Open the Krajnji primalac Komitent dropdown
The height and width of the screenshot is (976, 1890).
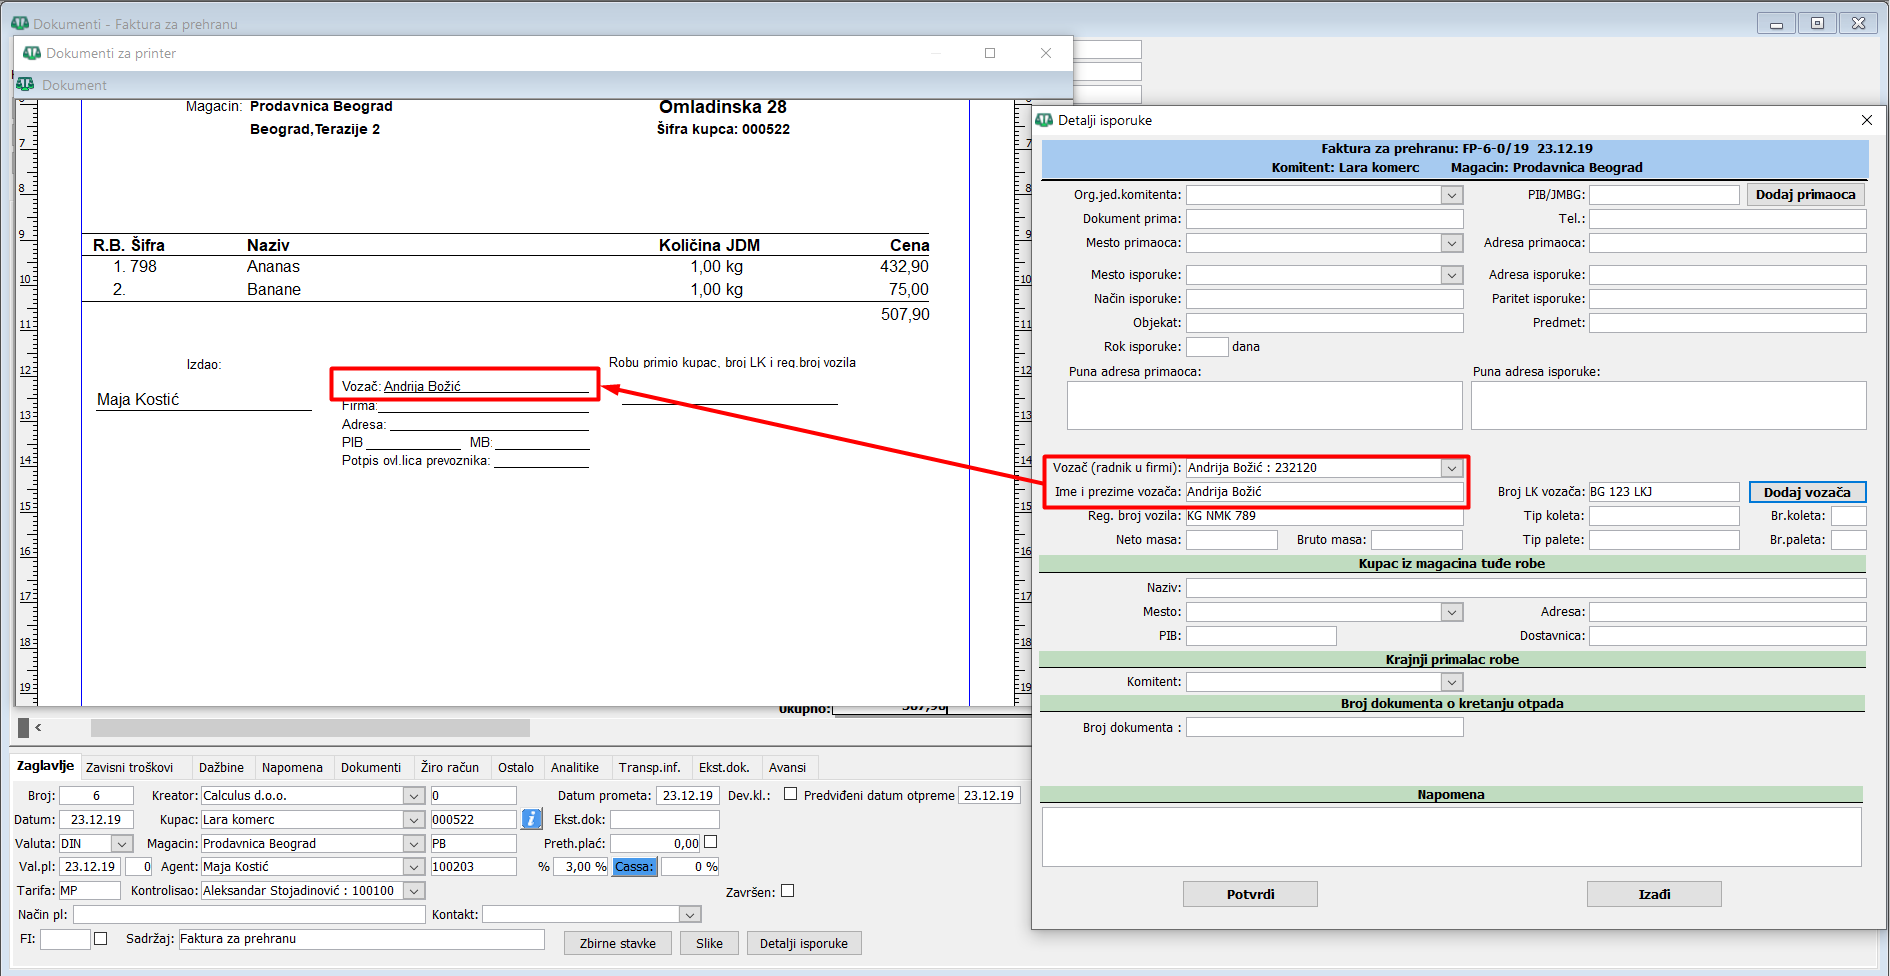(1452, 682)
